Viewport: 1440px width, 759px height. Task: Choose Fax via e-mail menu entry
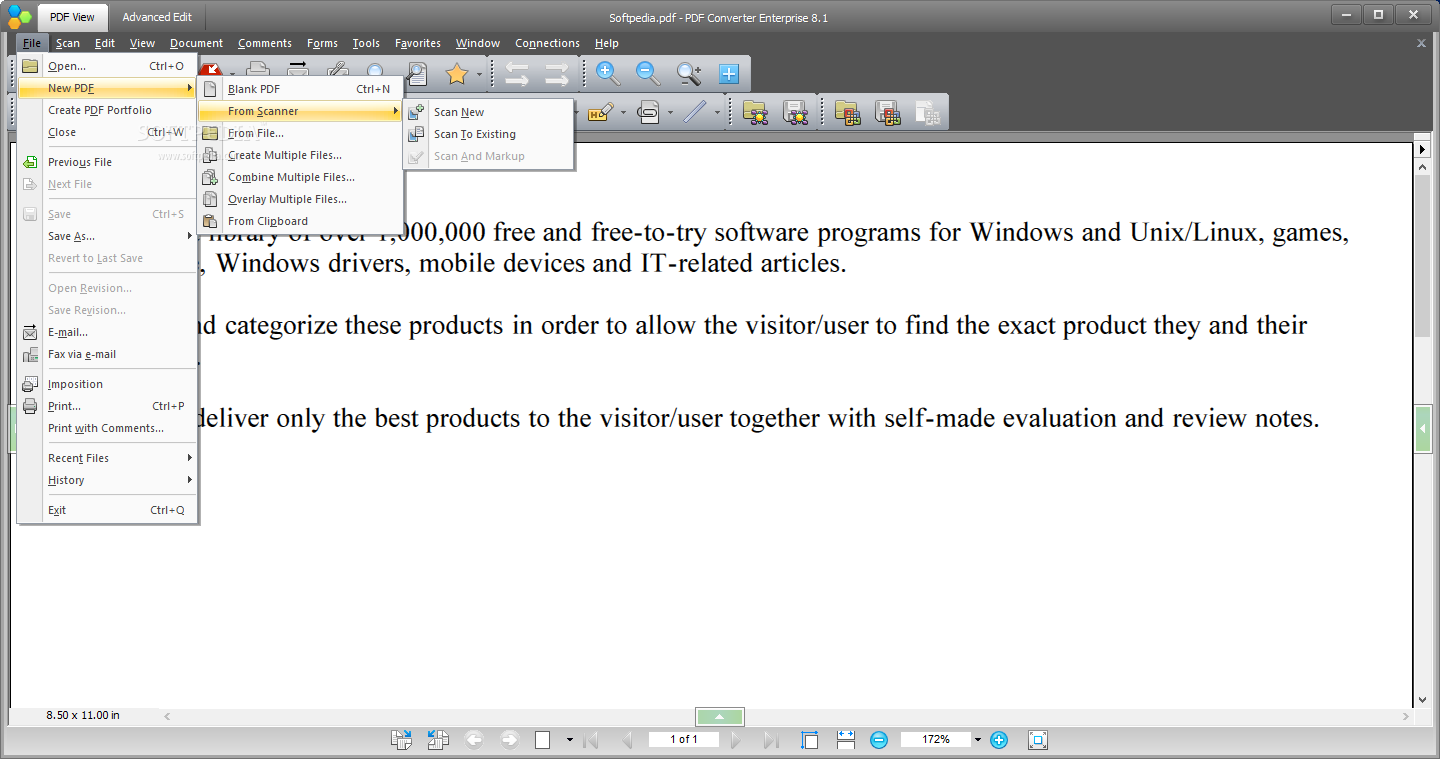(108, 354)
